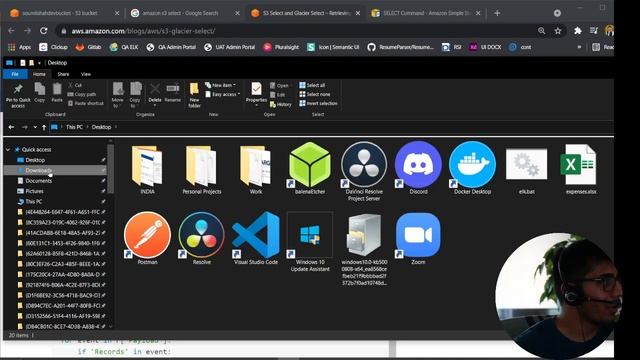Screen dimensions: 640x360
Task: Open Pluralsight bookmark
Action: (x=281, y=47)
